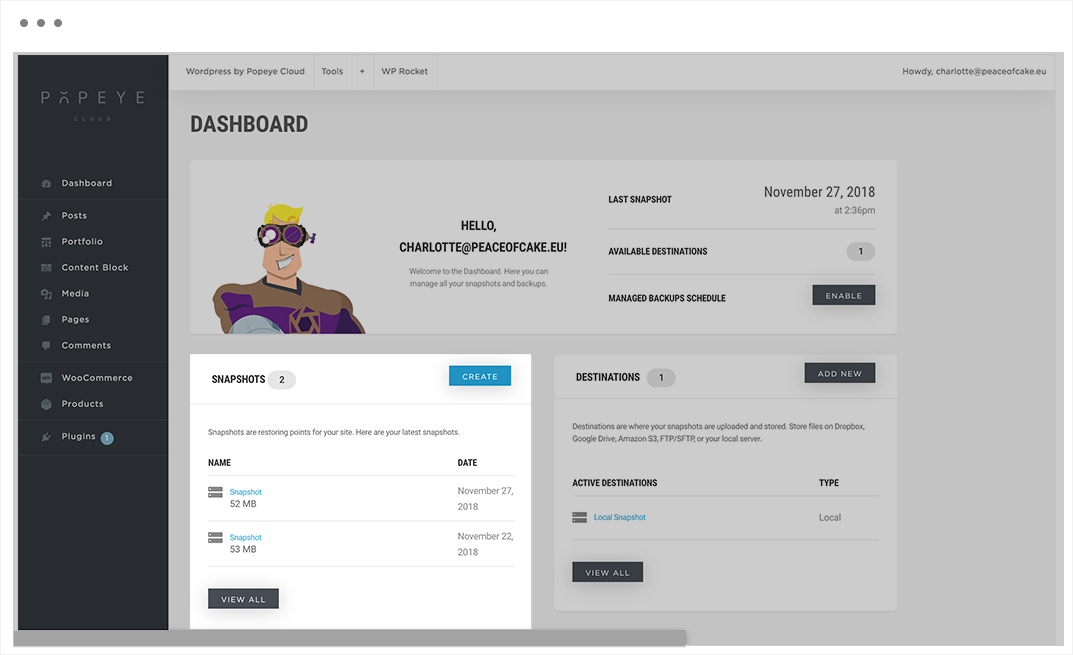
Task: Click the Active Destinations column header
Action: click(615, 483)
